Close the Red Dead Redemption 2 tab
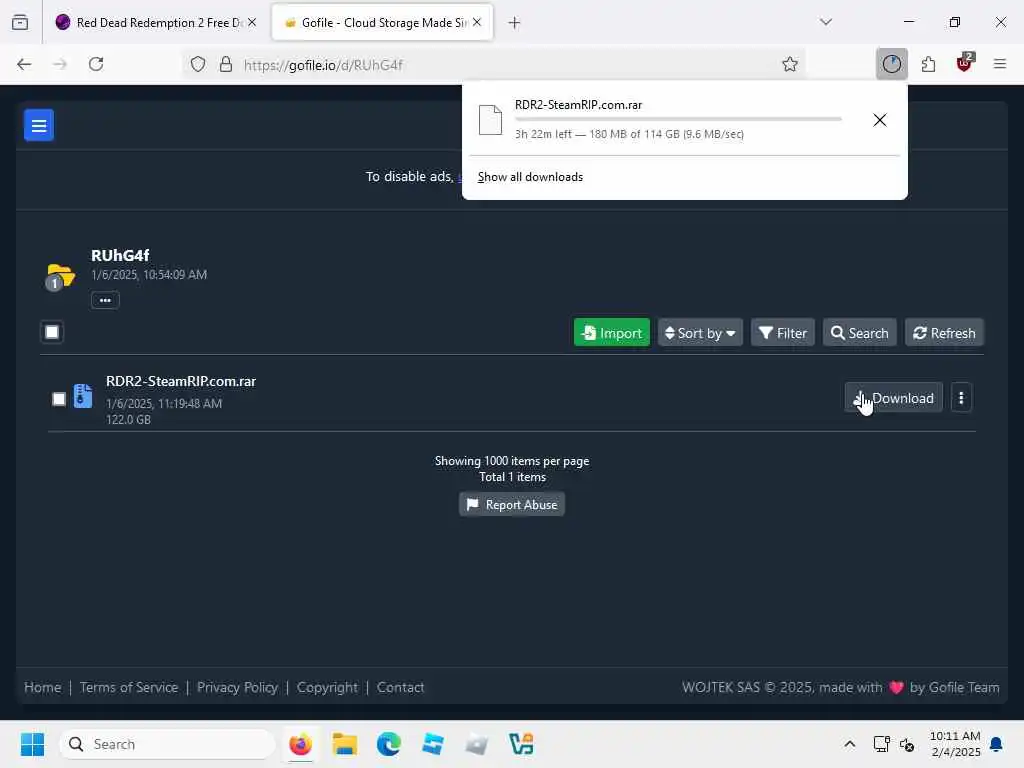This screenshot has width=1024, height=768. click(252, 22)
